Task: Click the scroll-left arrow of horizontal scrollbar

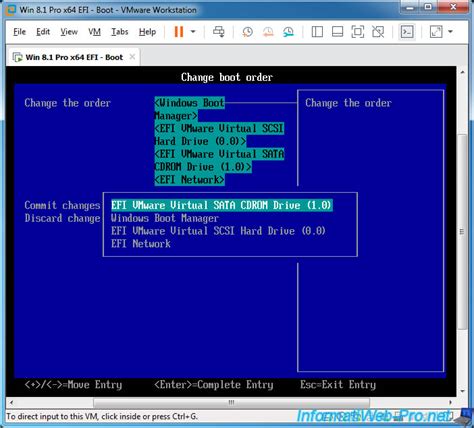Action: pyautogui.click(x=11, y=402)
